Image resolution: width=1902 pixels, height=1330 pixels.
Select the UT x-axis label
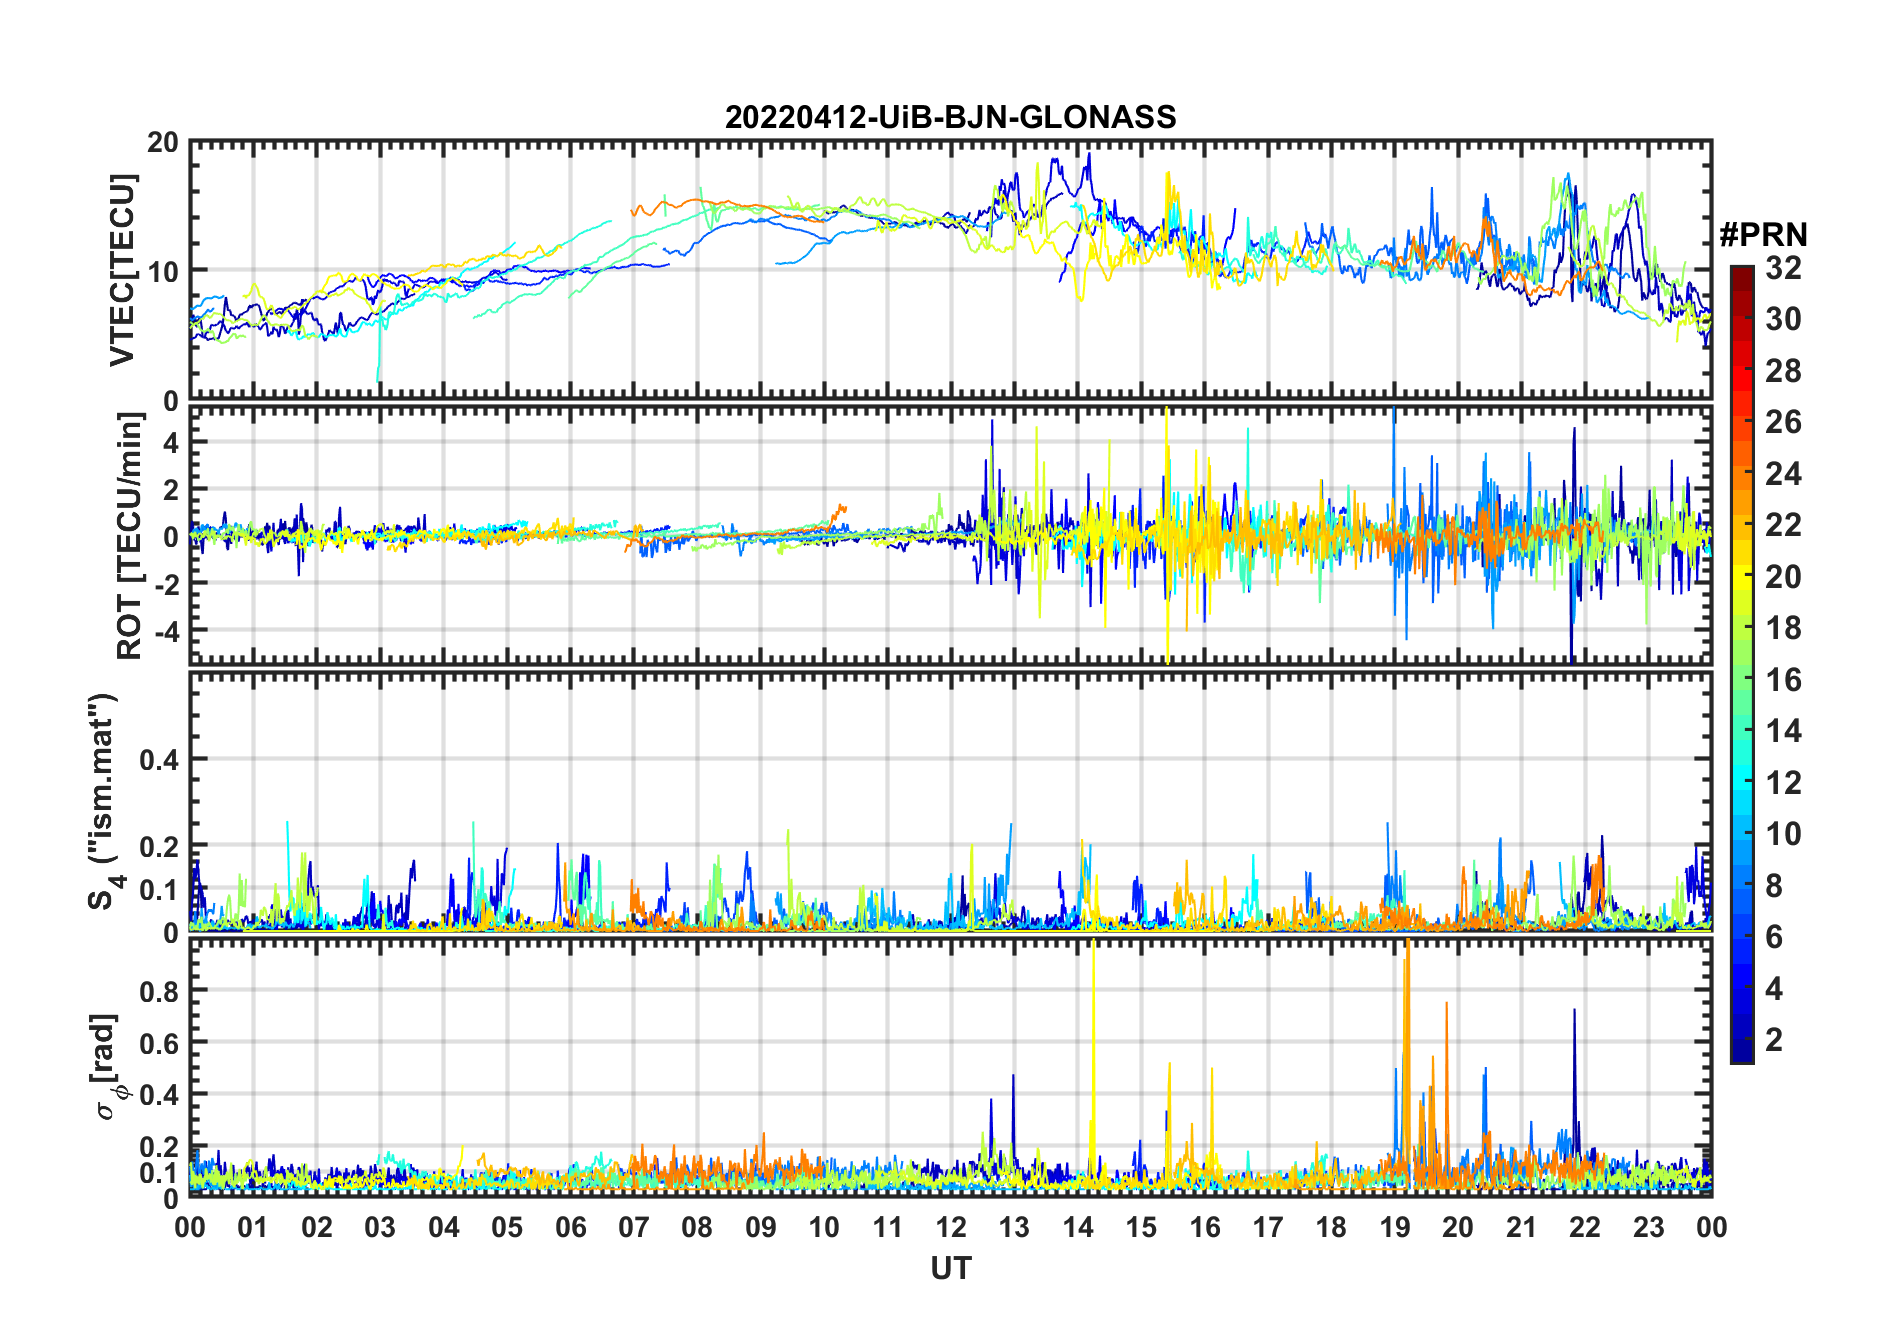tap(950, 1268)
